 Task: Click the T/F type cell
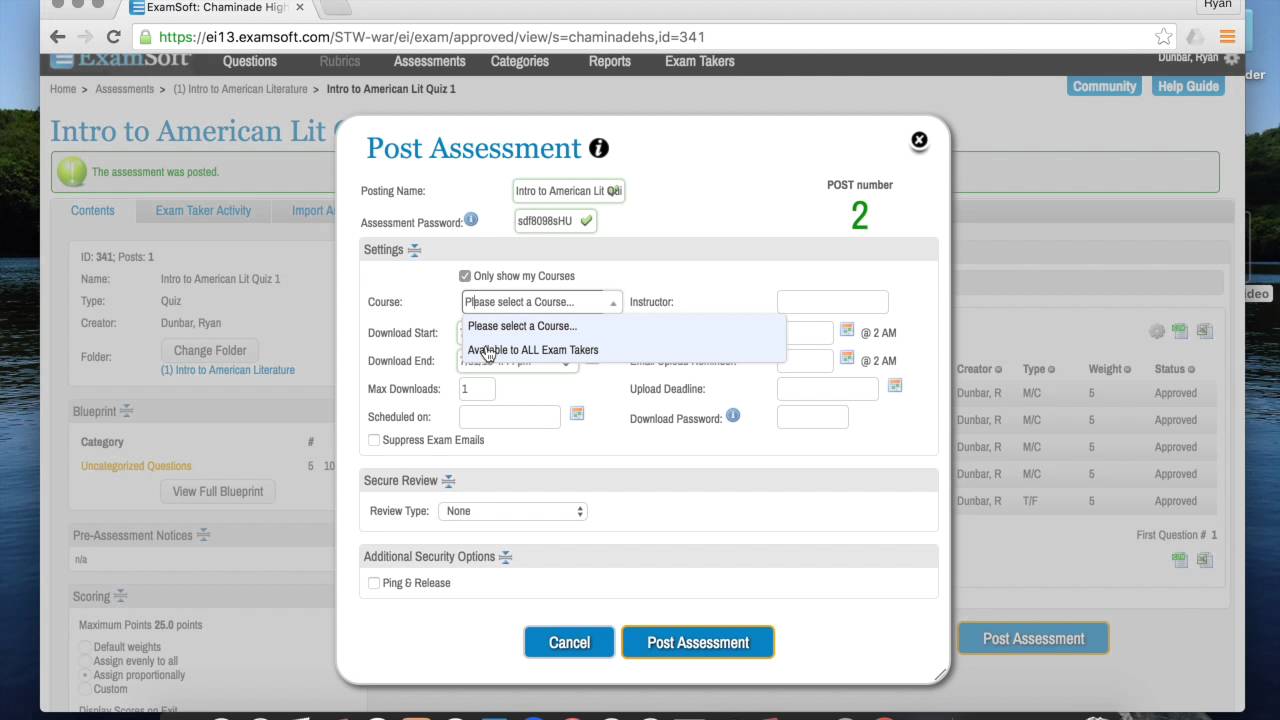(1031, 501)
